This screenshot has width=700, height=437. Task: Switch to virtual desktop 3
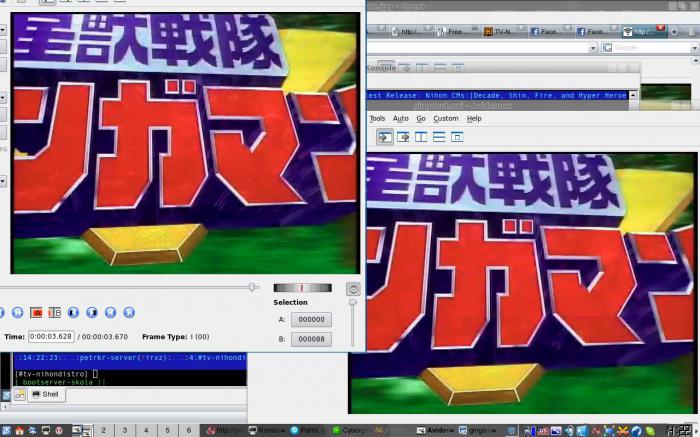coord(125,430)
